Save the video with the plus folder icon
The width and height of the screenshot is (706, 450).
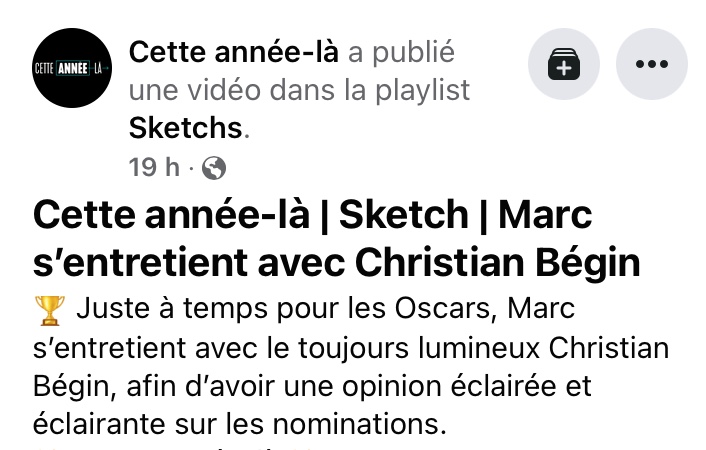tap(564, 64)
